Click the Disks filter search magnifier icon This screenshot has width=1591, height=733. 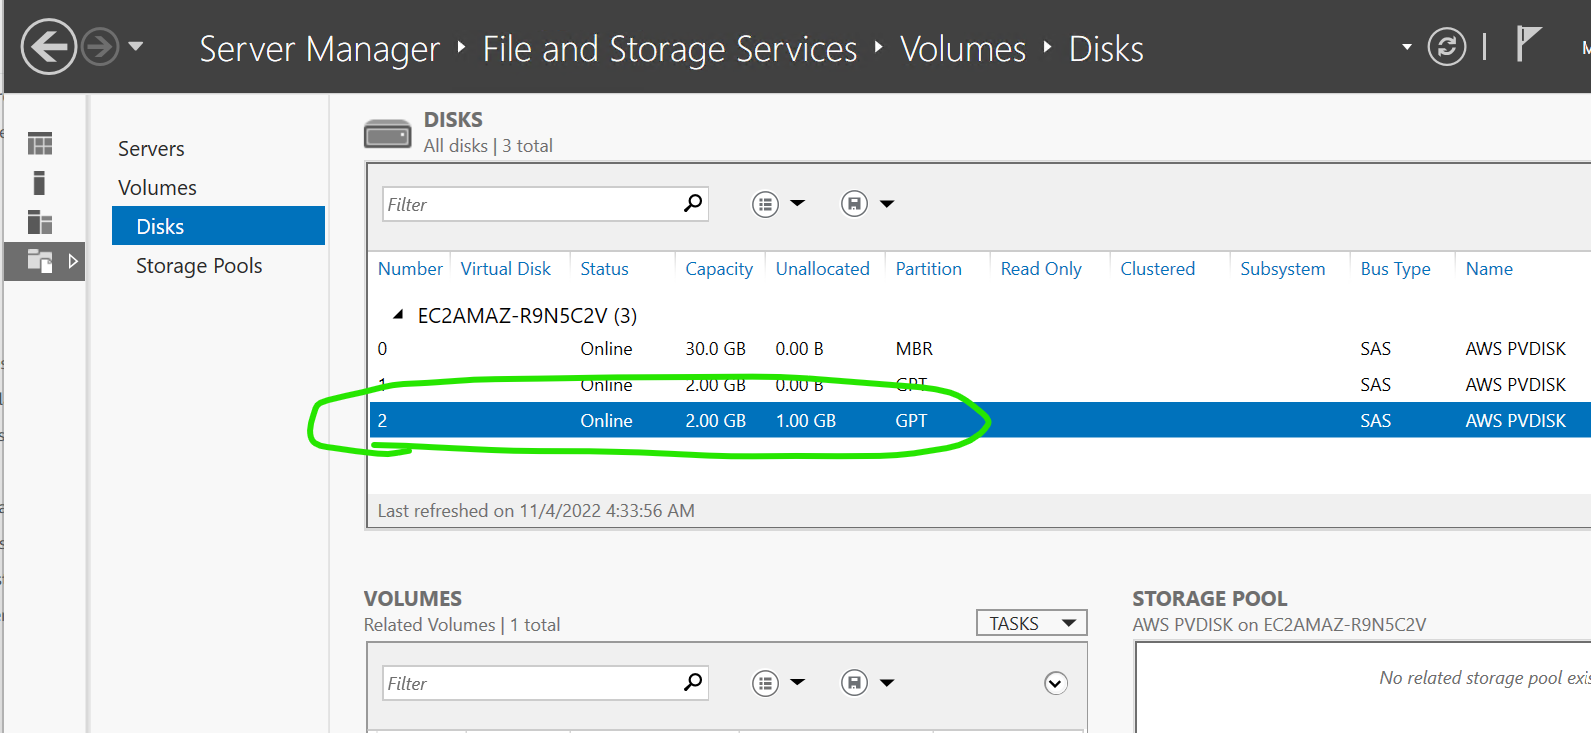693,204
